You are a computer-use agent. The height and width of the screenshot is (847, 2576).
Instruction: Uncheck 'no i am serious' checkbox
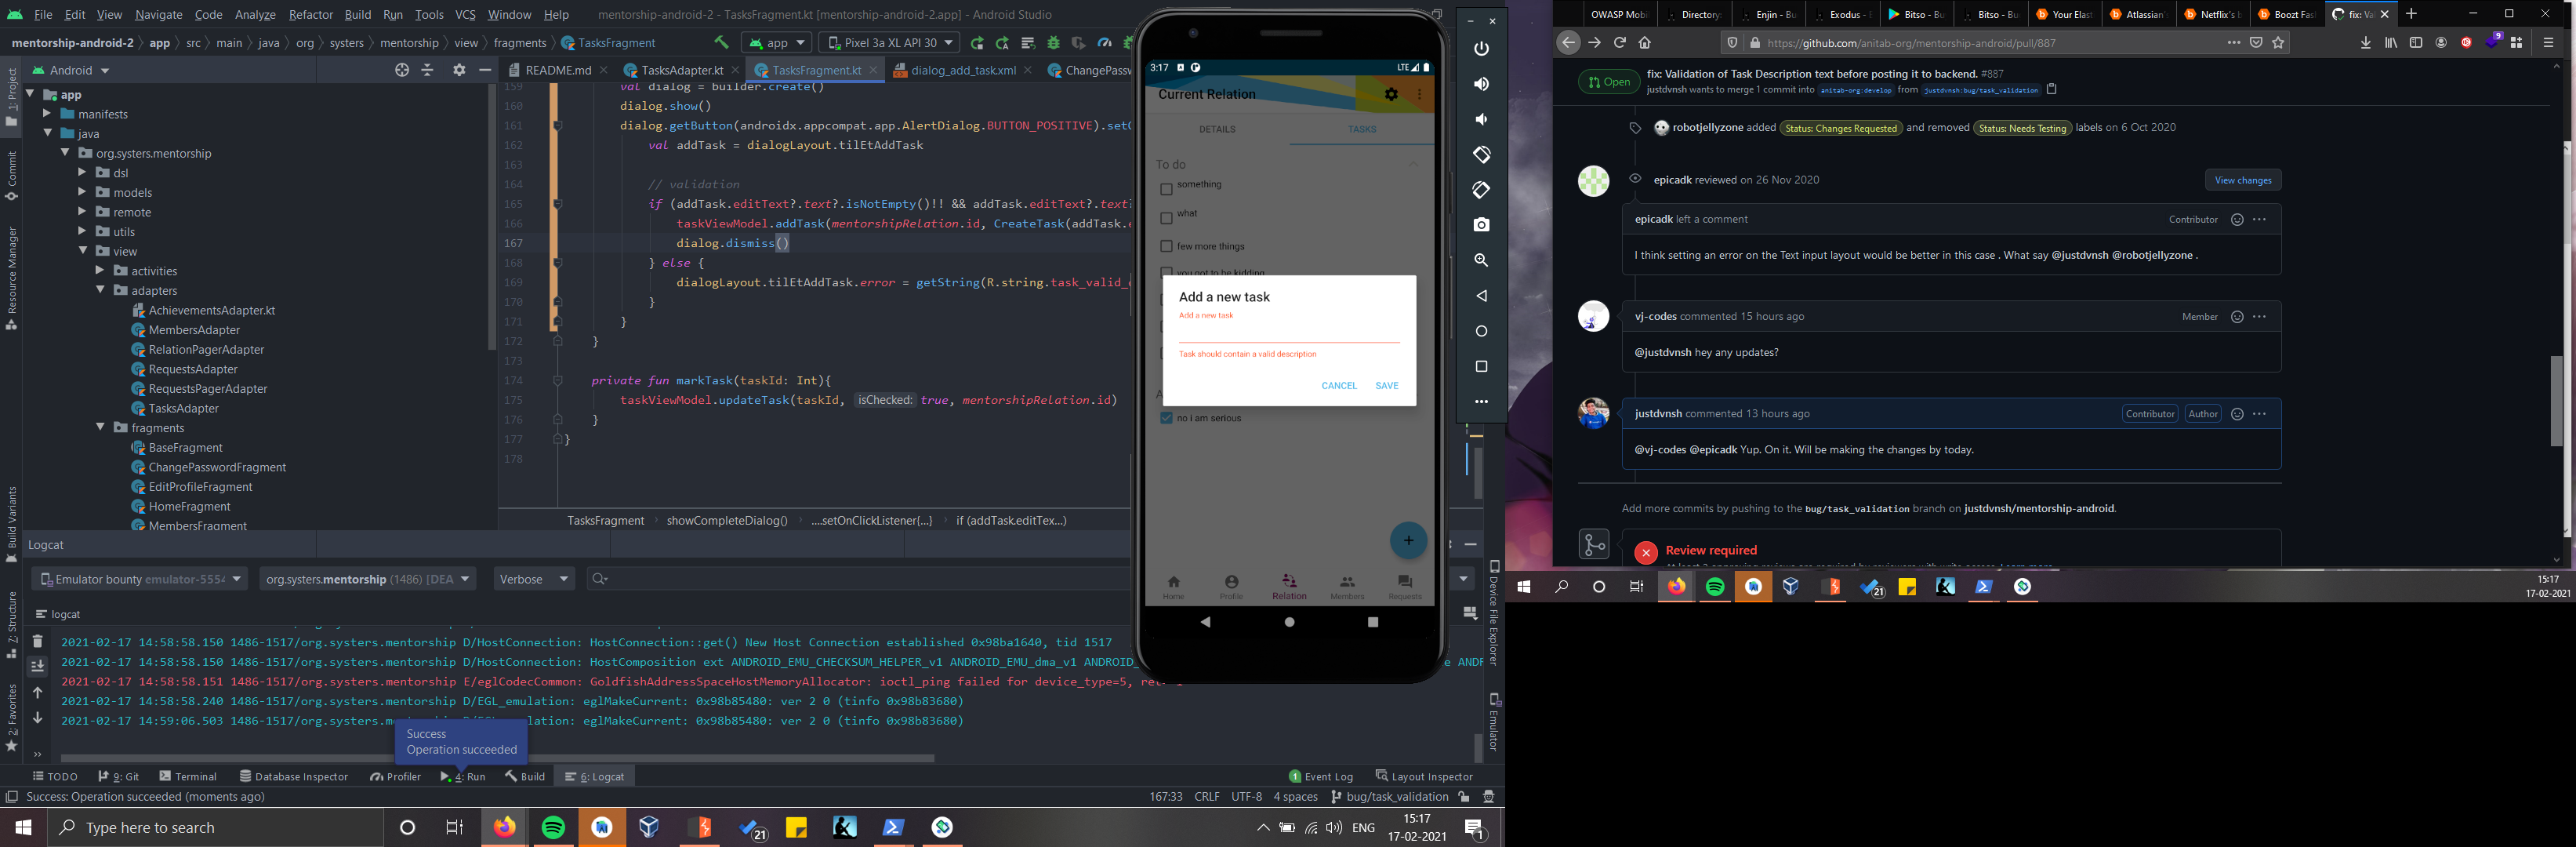pyautogui.click(x=1166, y=418)
